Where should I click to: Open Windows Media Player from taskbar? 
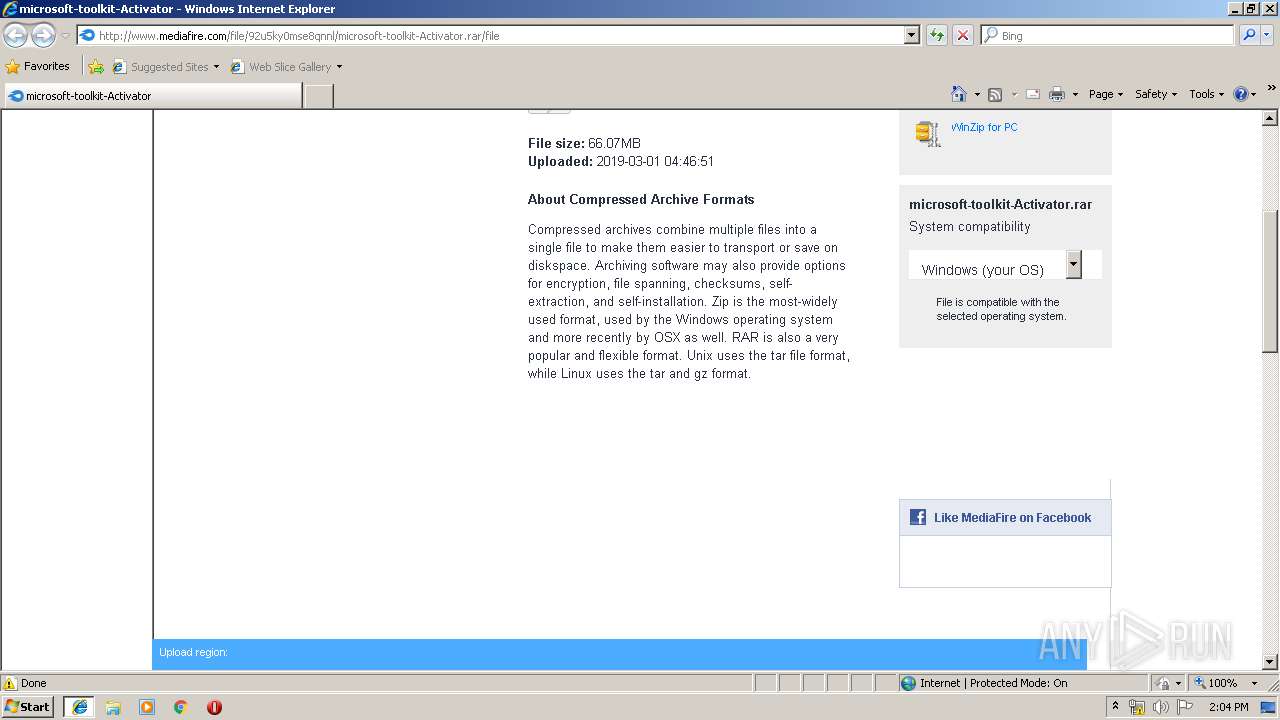147,707
